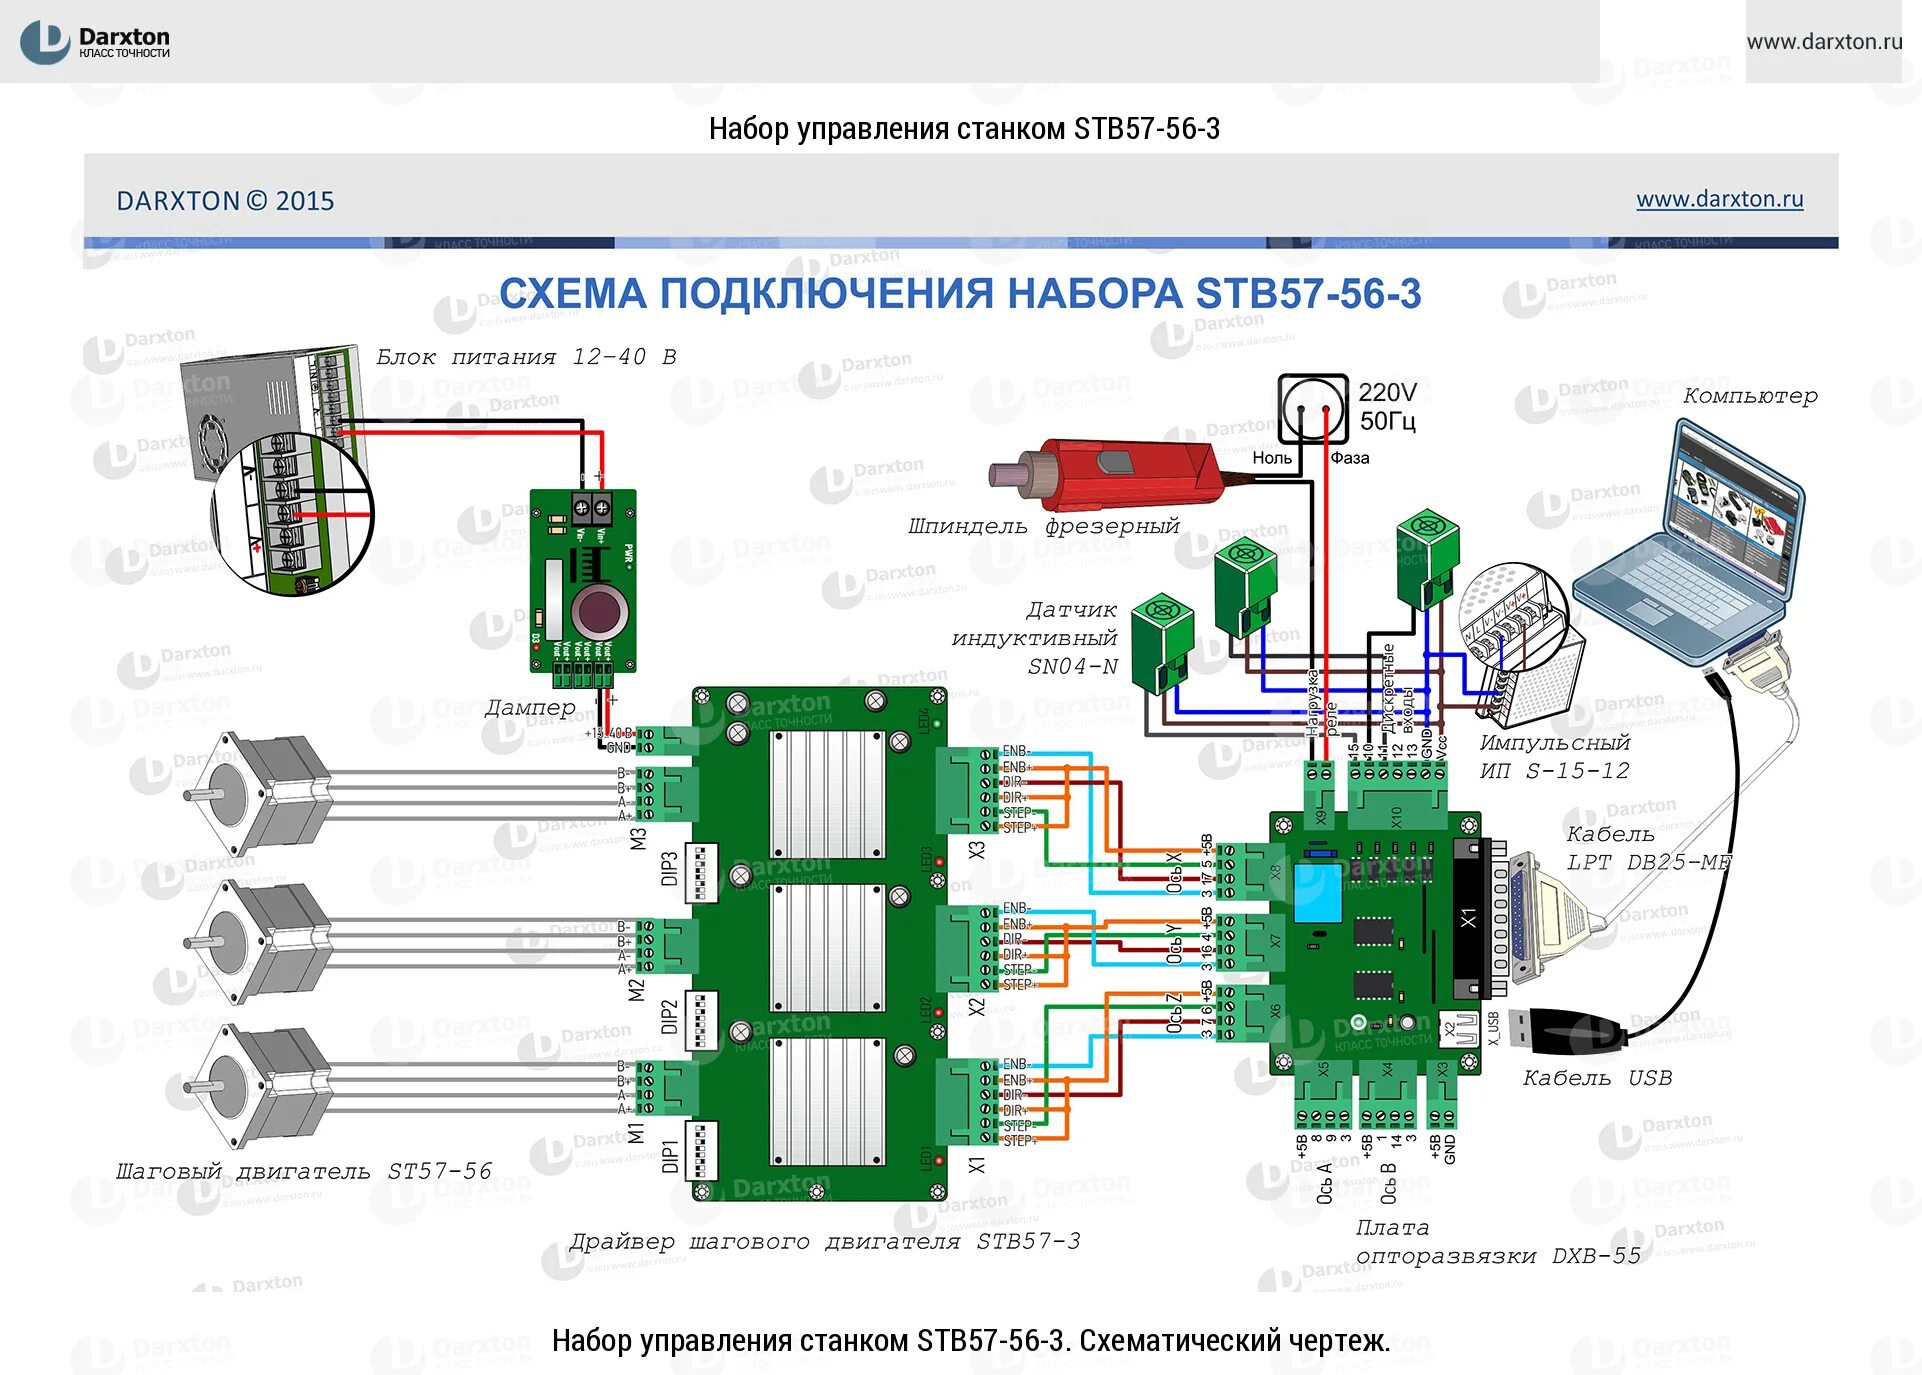Select the 'Драйвер шагового двигателя STB57-3' label
The image size is (1922, 1375).
(x=825, y=1242)
